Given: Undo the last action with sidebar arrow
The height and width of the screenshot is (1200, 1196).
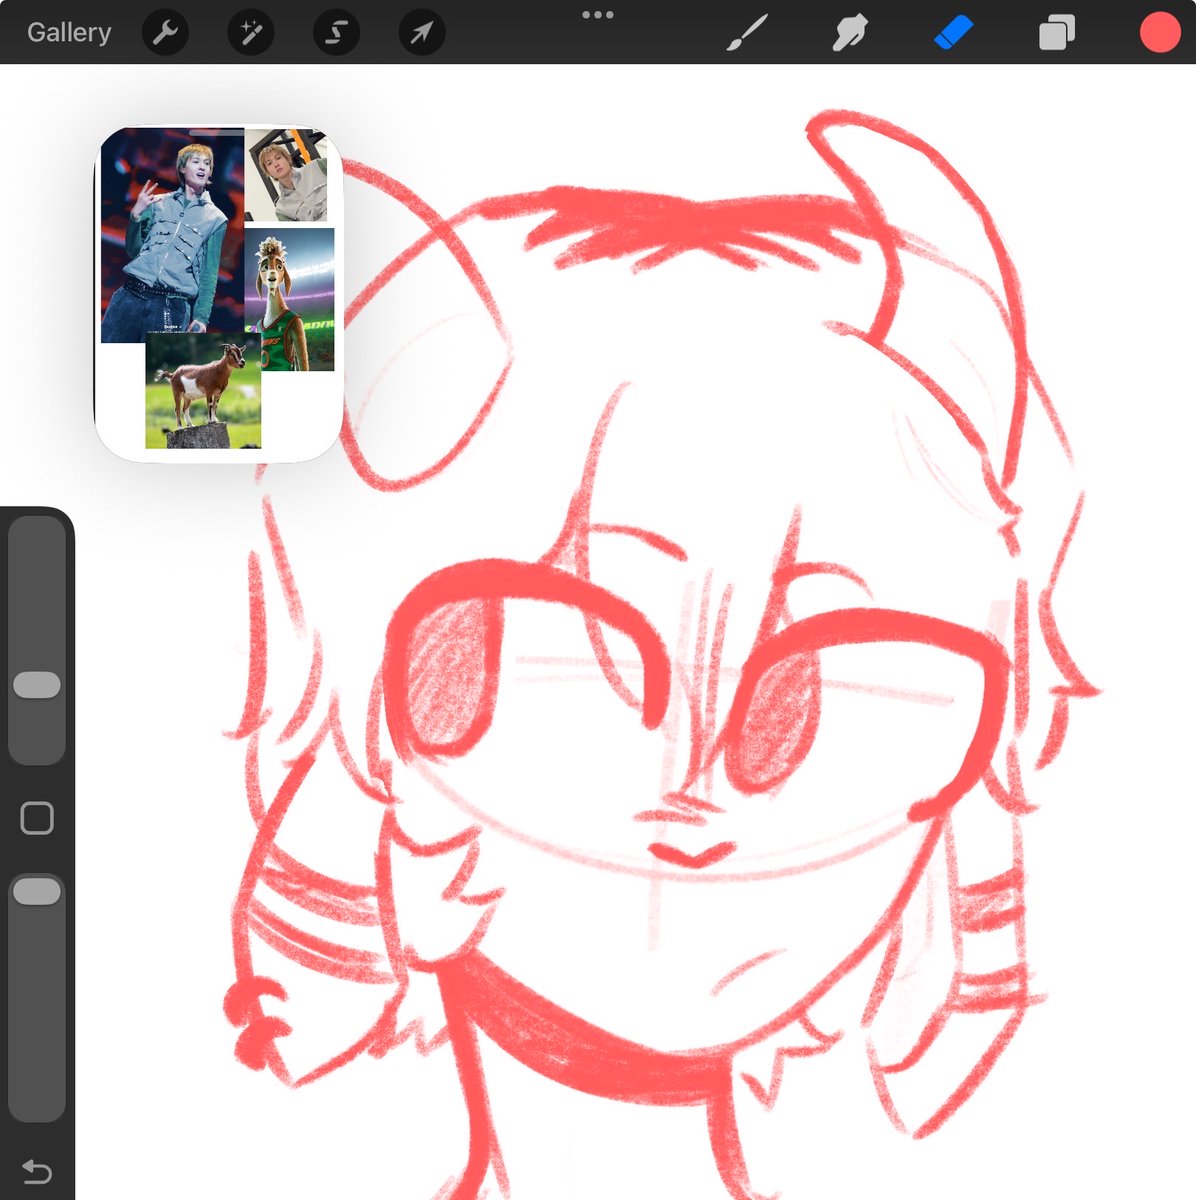Looking at the screenshot, I should [37, 1171].
